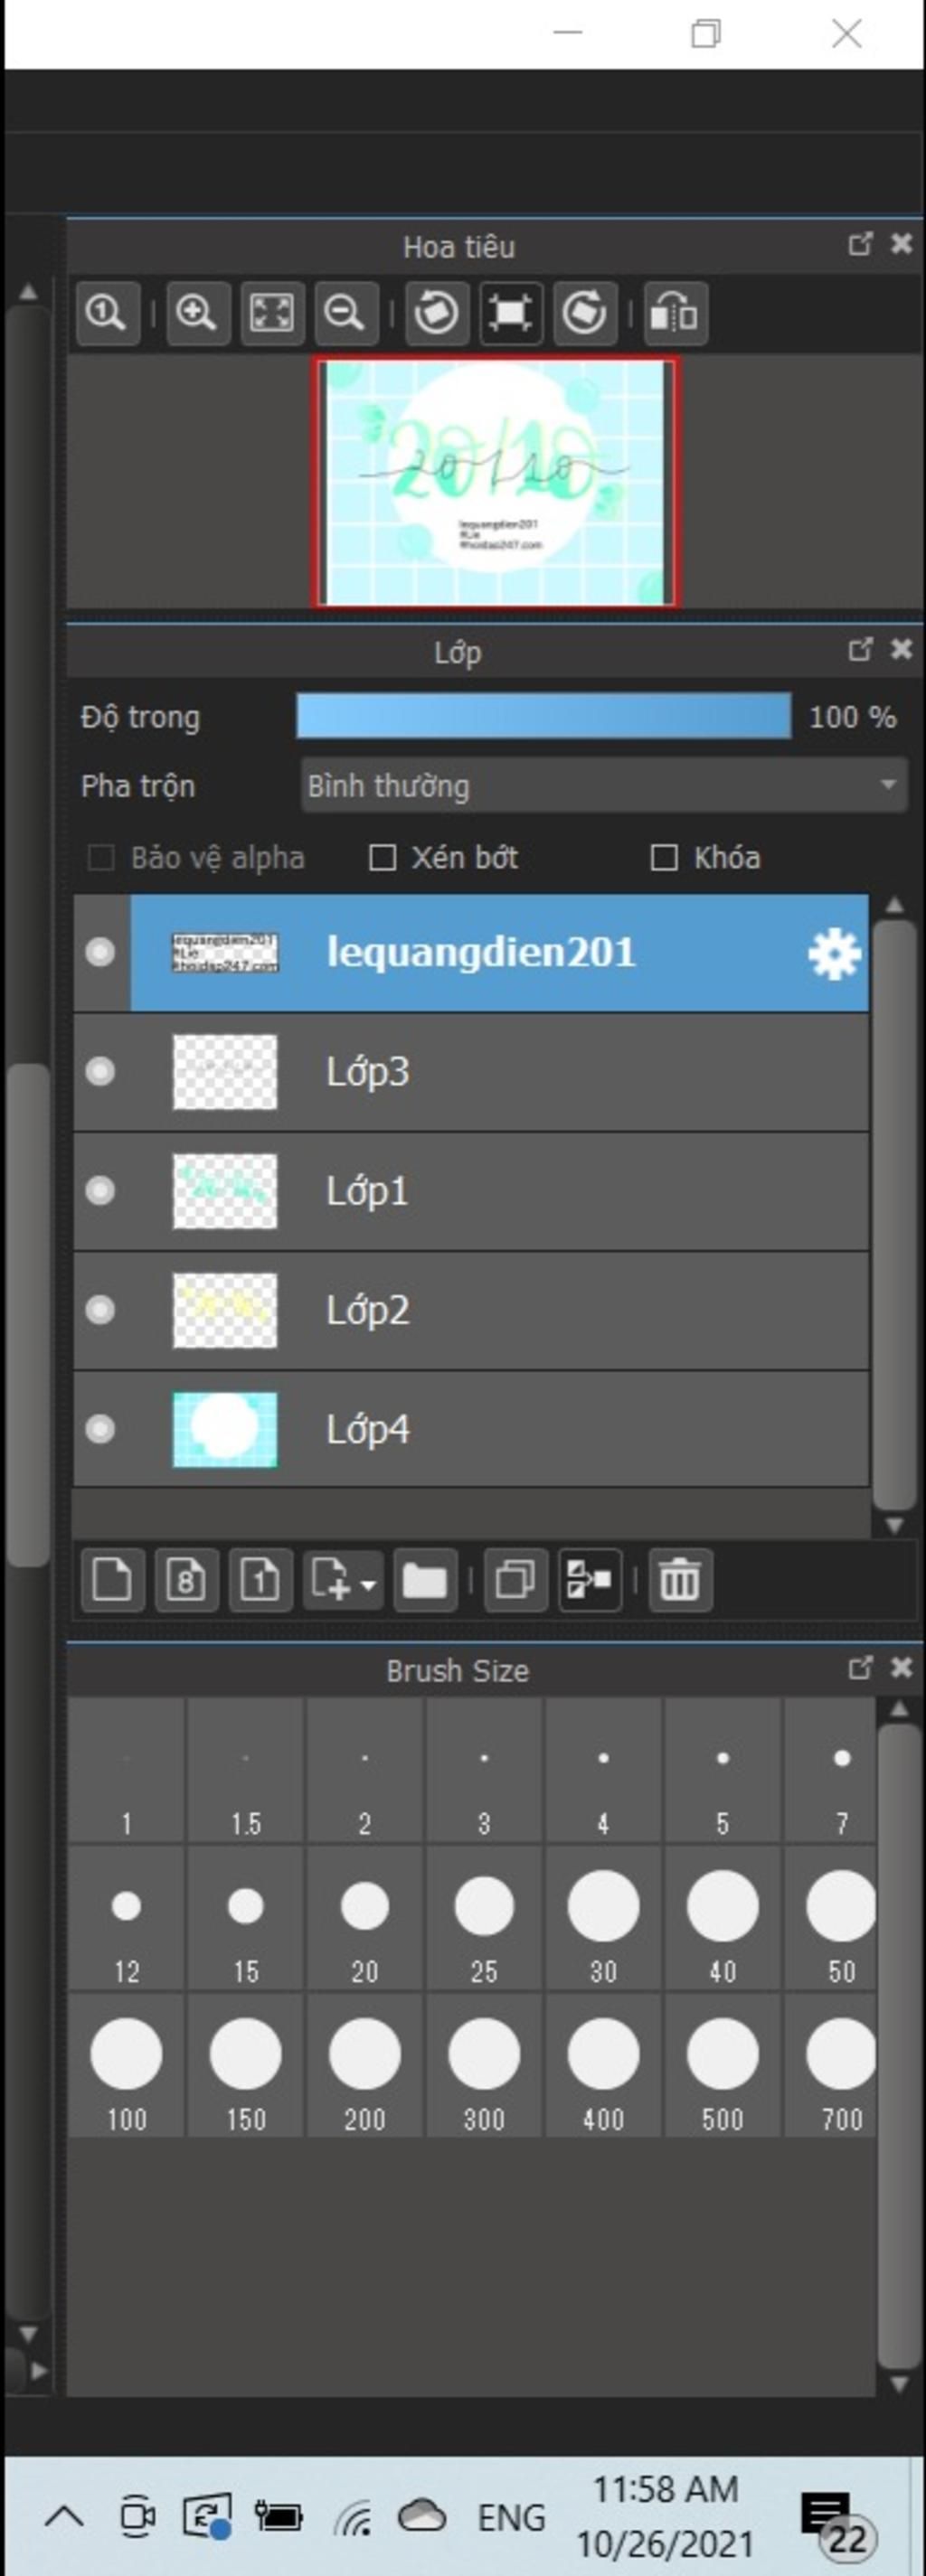The height and width of the screenshot is (2576, 926).
Task: Open the Pha trộn blend mode dropdown
Action: coord(604,785)
